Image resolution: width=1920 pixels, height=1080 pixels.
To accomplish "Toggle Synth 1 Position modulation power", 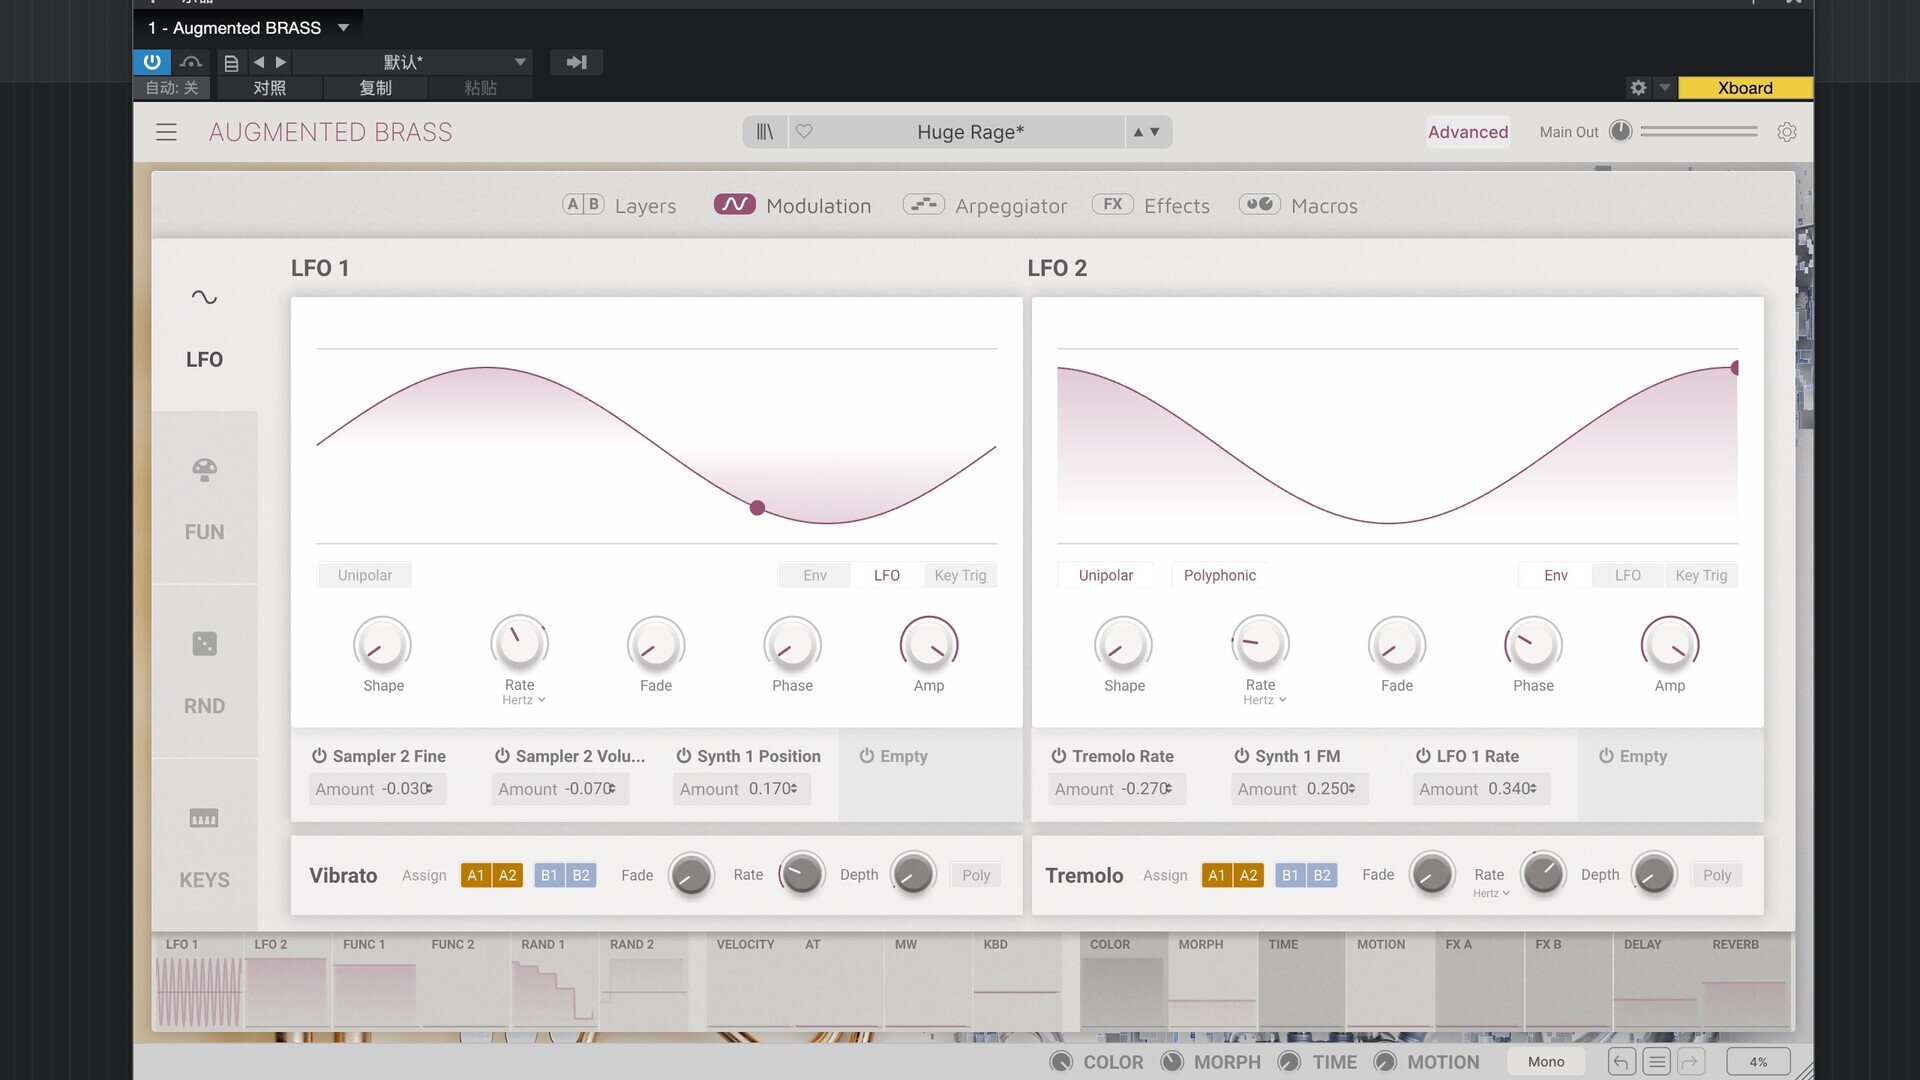I will (684, 756).
